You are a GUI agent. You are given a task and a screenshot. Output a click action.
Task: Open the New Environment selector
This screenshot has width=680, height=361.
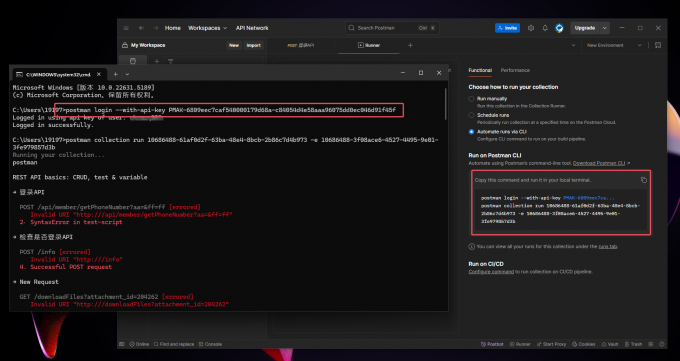pos(614,45)
